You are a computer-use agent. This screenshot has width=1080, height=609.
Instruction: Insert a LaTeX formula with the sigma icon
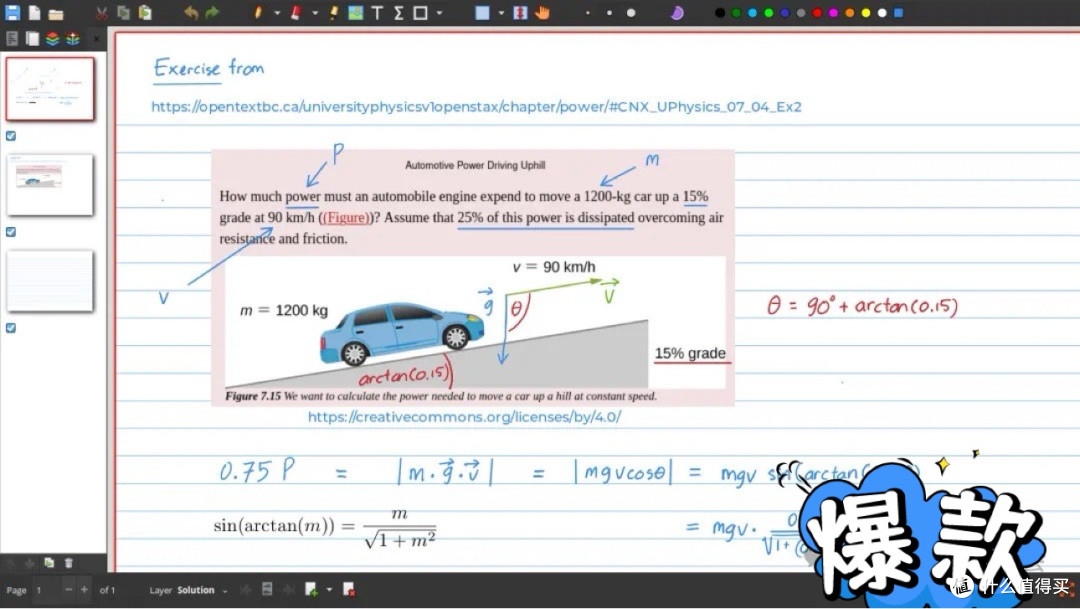[398, 12]
